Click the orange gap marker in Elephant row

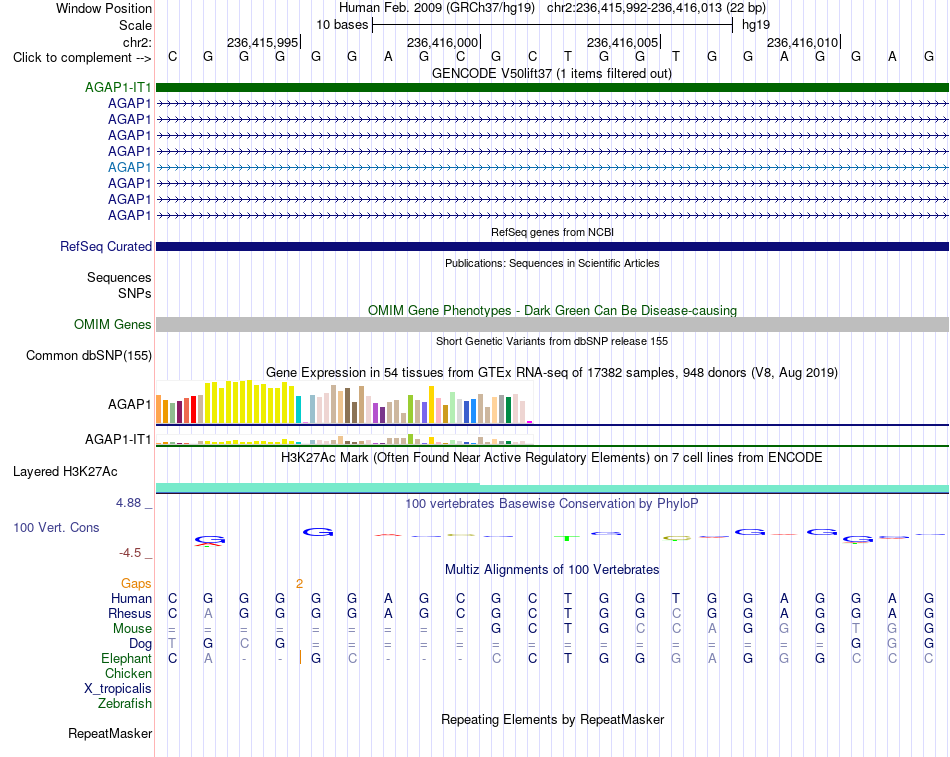tap(300, 658)
